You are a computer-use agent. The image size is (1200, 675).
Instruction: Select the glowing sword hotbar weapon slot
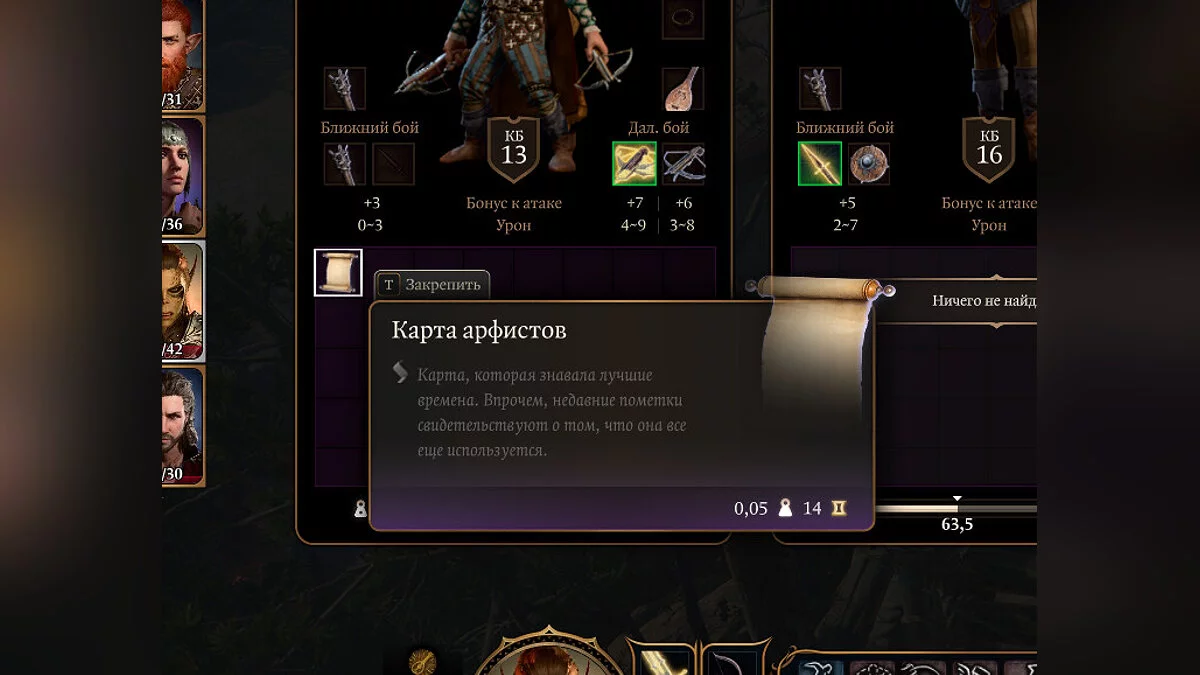(x=662, y=661)
